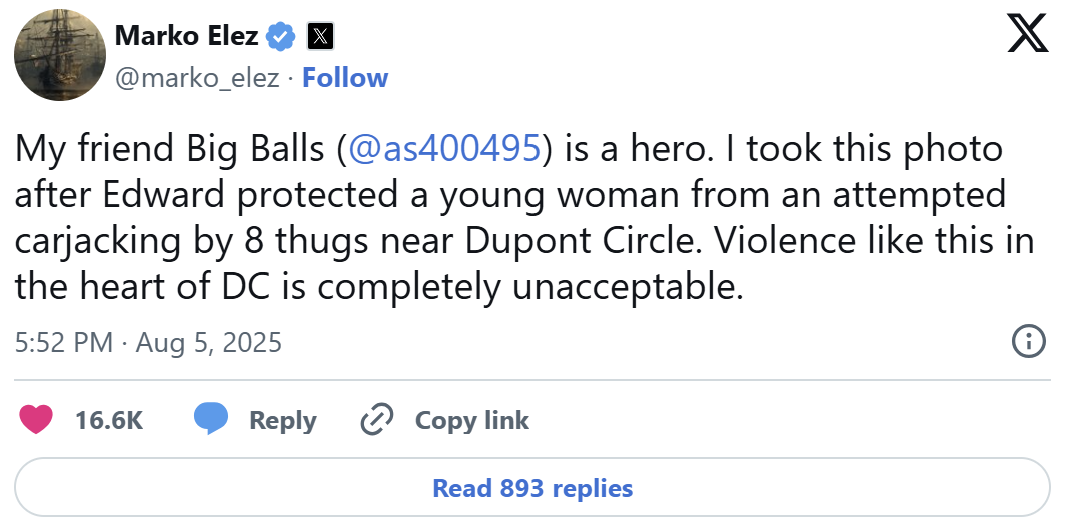Image resolution: width=1066 pixels, height=528 pixels.
Task: Open the 5:52 PM timestamp link
Action: pyautogui.click(x=63, y=343)
